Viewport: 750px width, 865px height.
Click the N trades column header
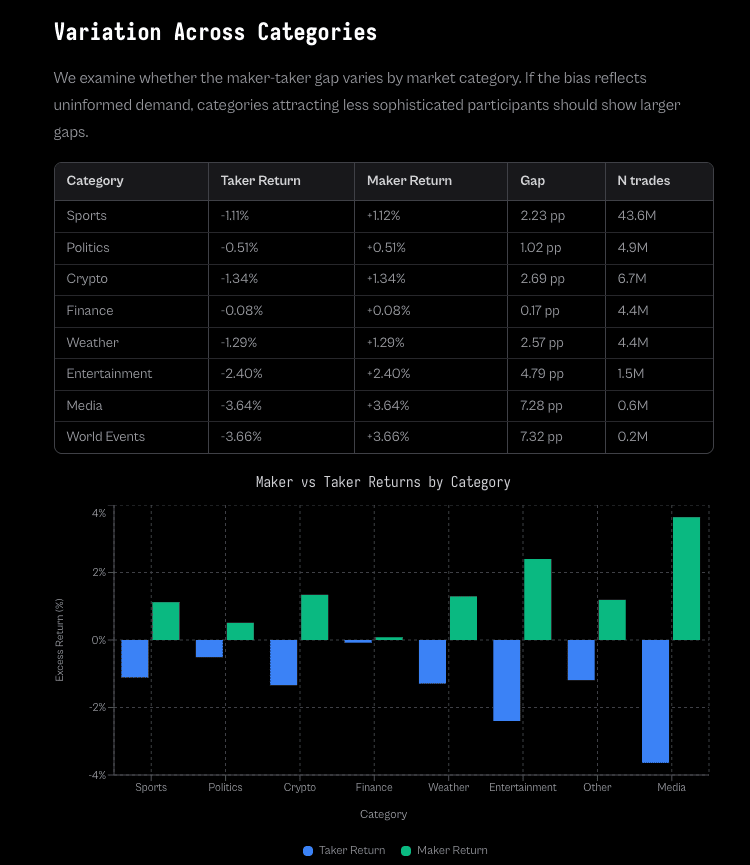pos(643,181)
